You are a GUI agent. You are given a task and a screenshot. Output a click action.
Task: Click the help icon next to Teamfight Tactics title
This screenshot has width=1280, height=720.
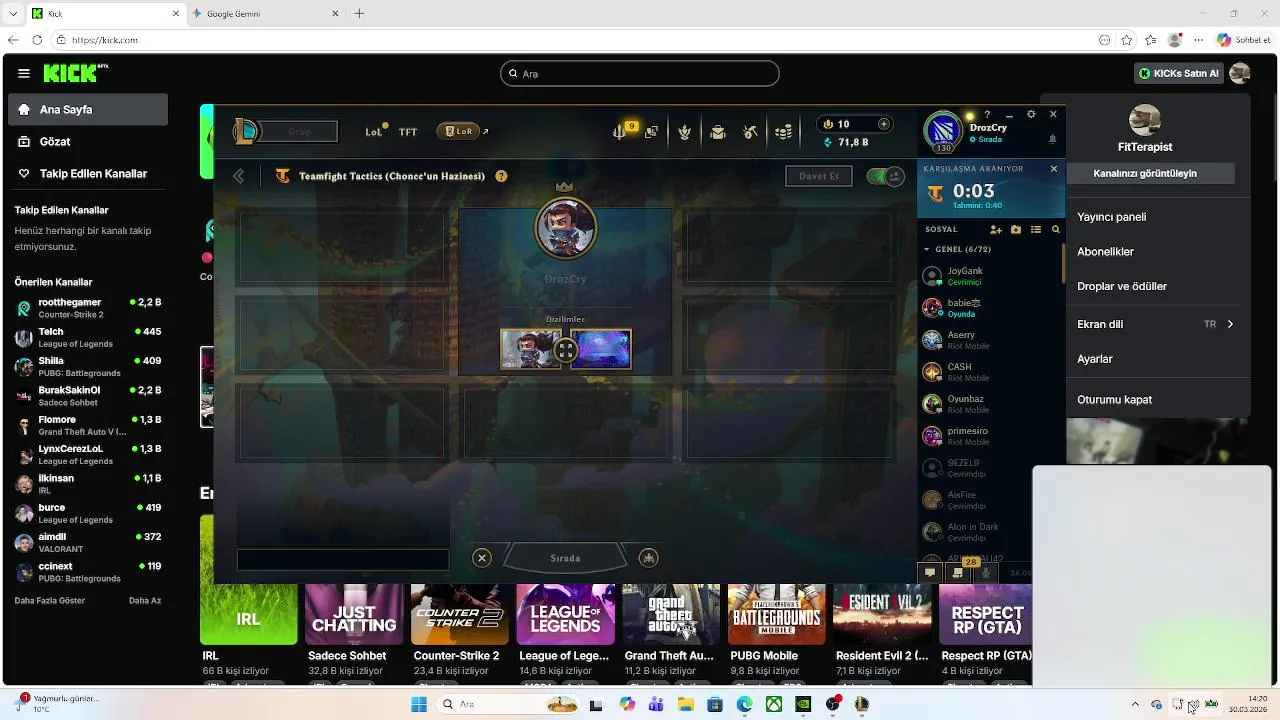pos(501,176)
